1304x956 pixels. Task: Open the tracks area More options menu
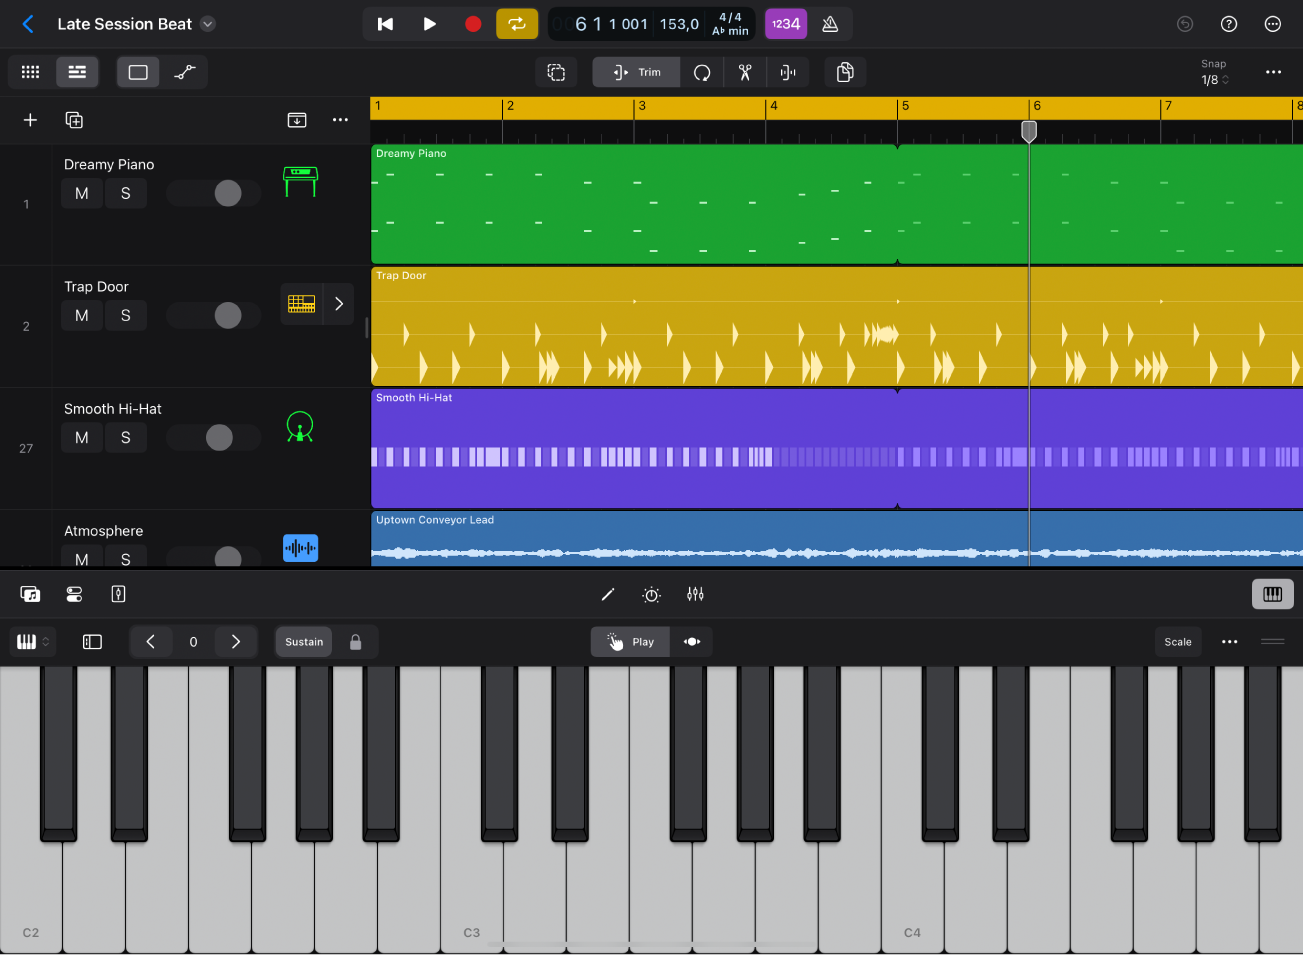point(340,119)
